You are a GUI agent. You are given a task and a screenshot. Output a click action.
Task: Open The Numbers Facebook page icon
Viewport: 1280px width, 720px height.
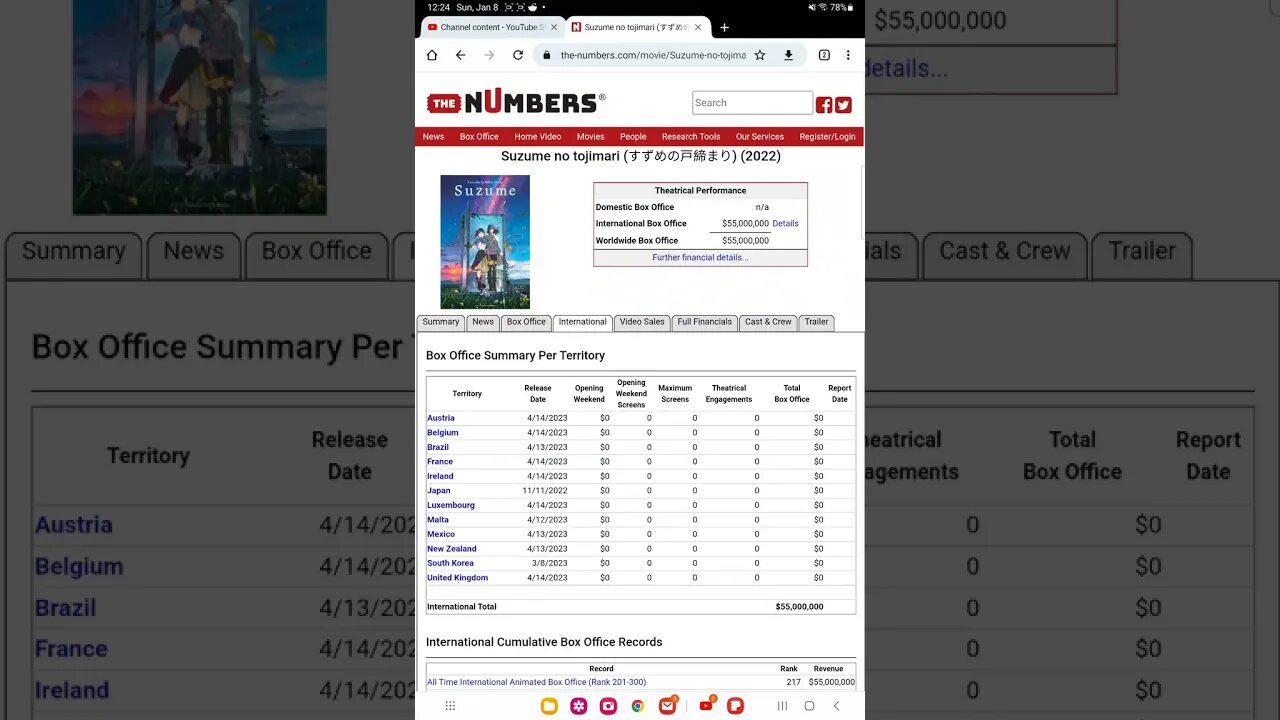824,105
